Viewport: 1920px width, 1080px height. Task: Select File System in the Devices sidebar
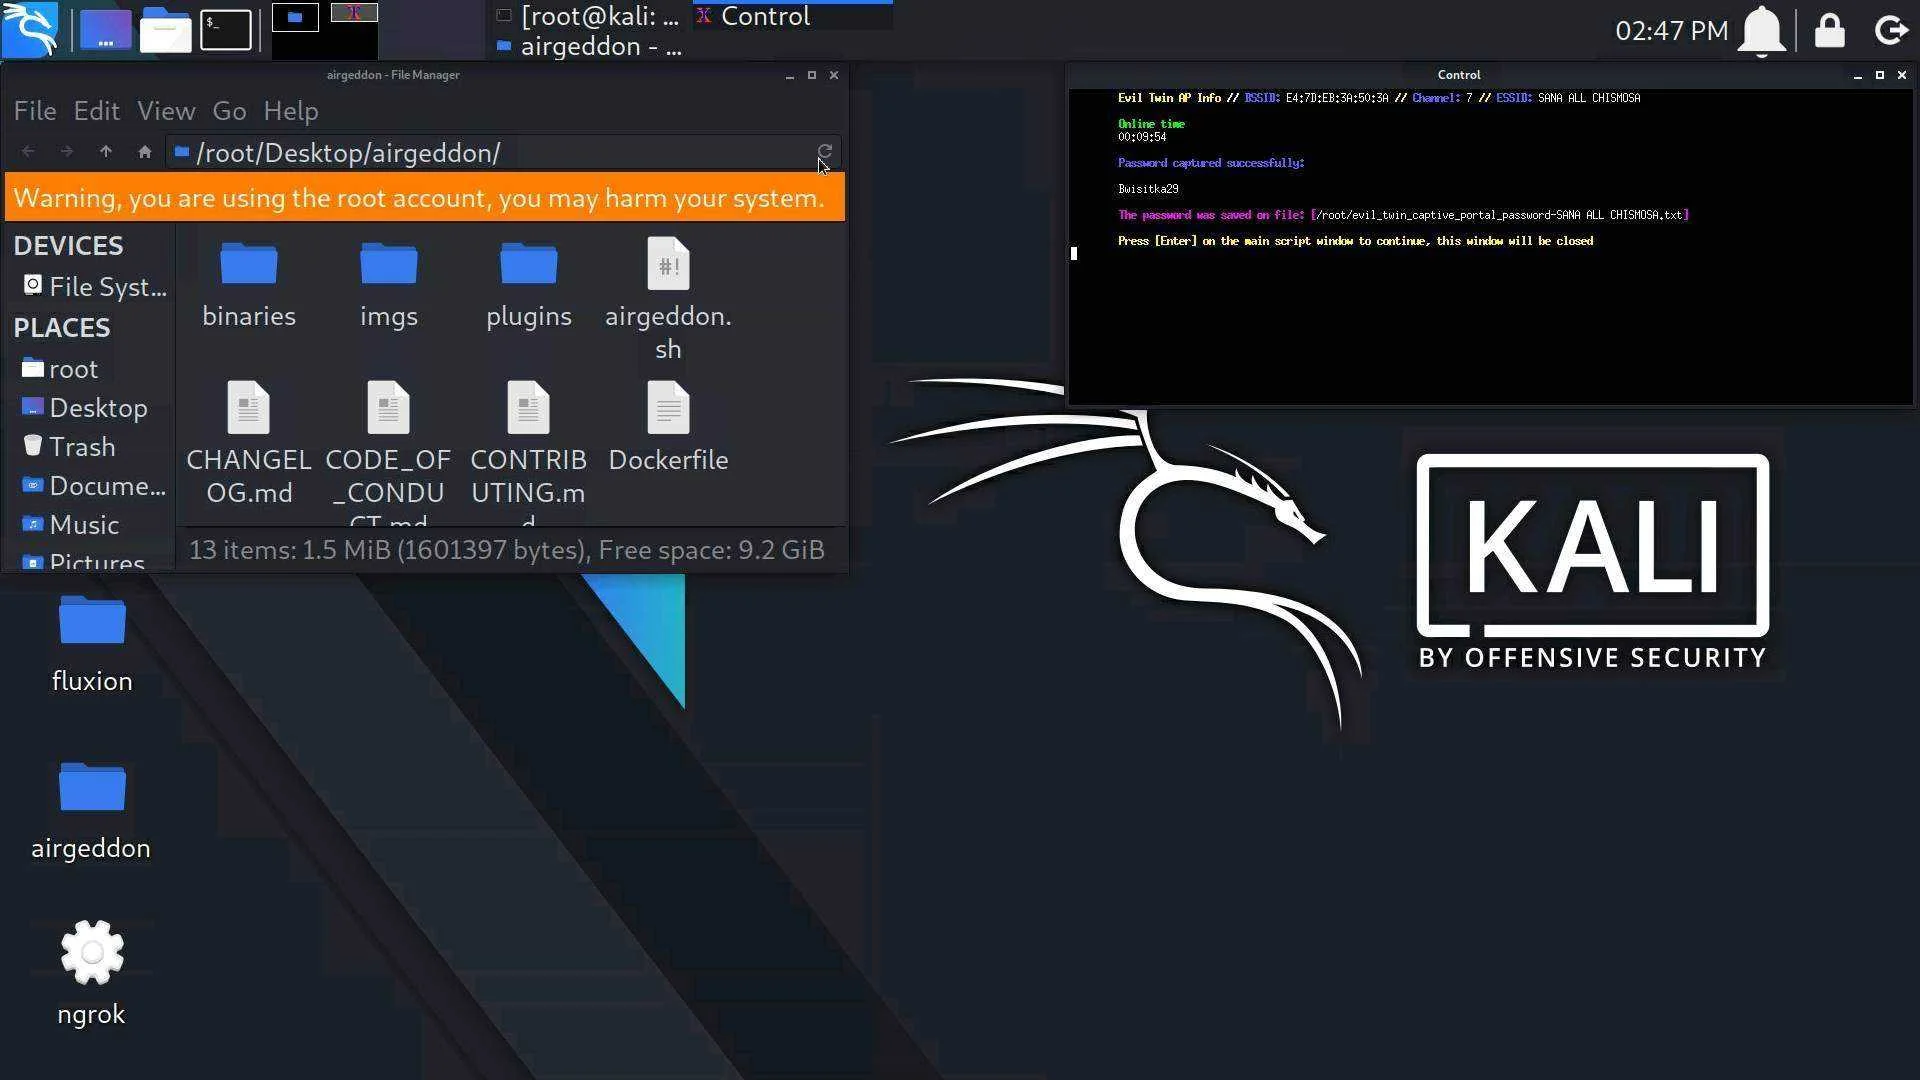(x=94, y=287)
